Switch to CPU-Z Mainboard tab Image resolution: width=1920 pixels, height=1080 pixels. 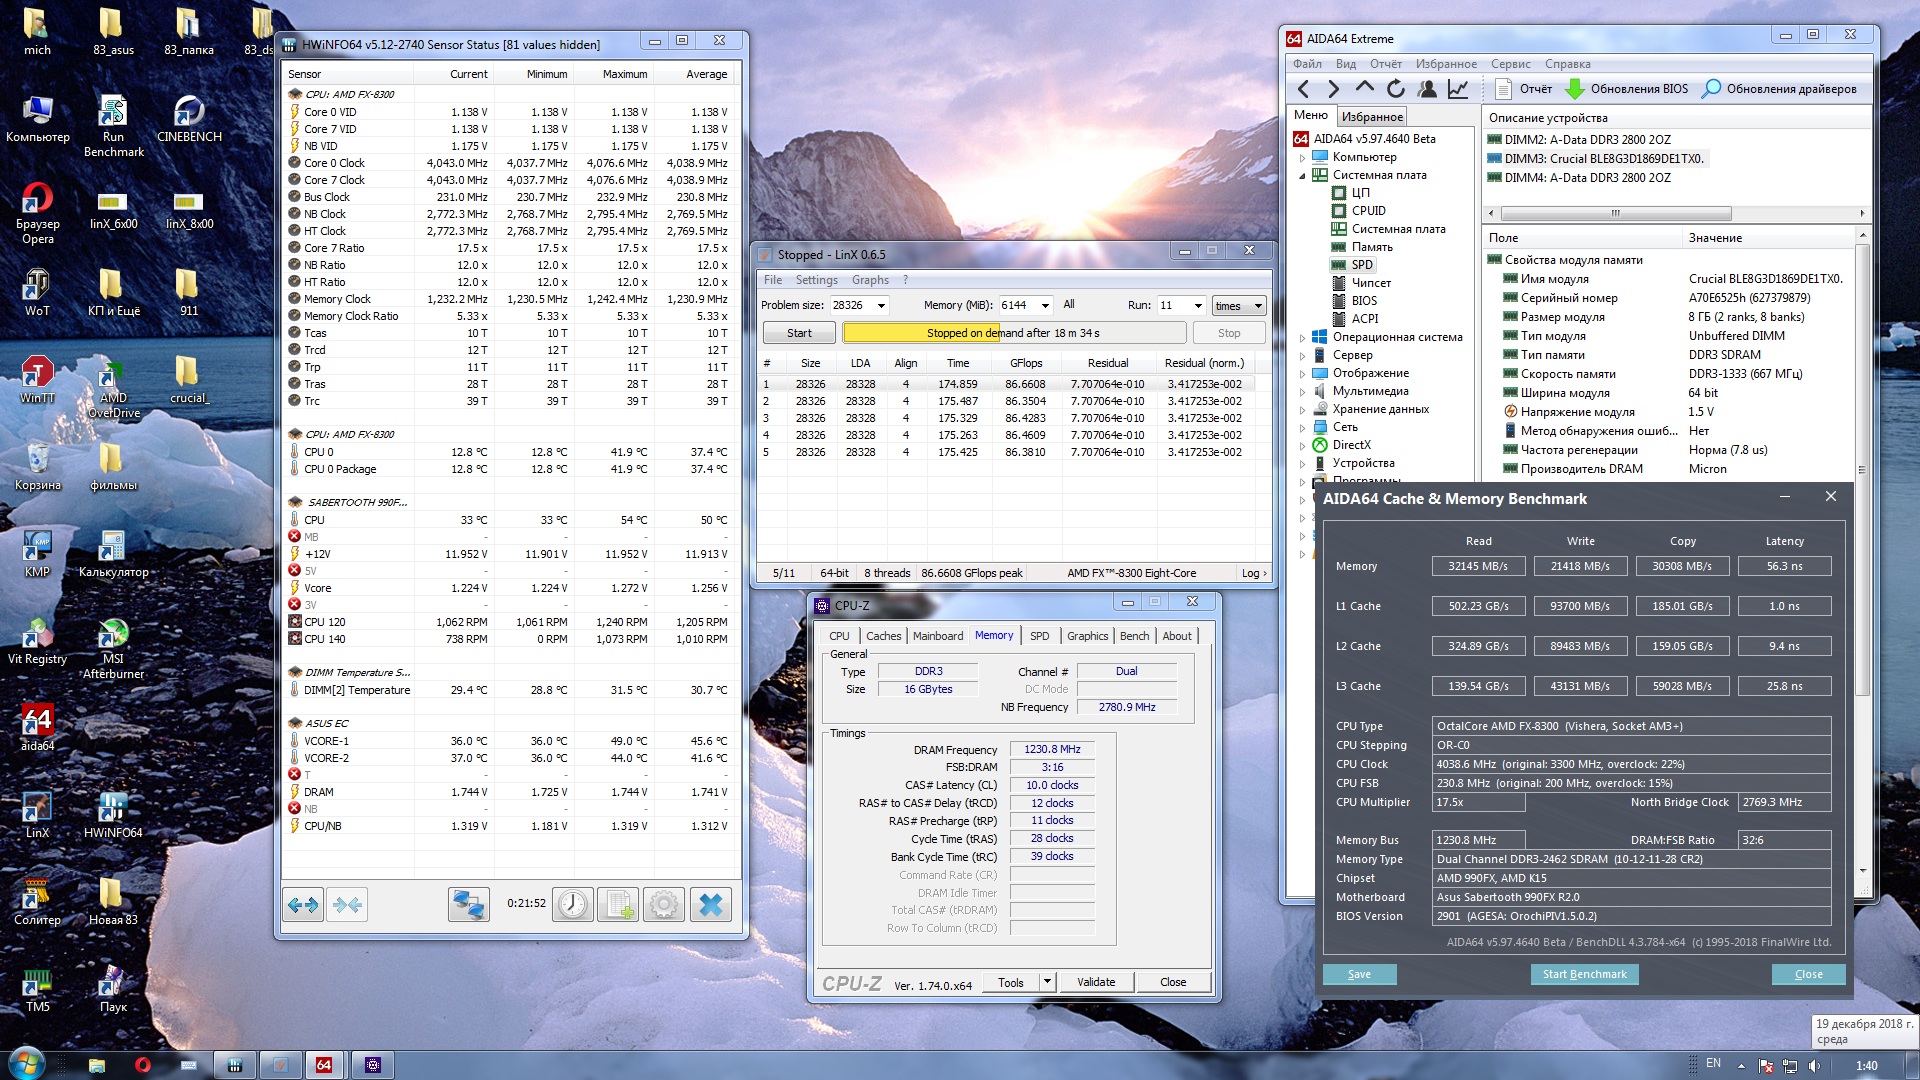coord(937,636)
